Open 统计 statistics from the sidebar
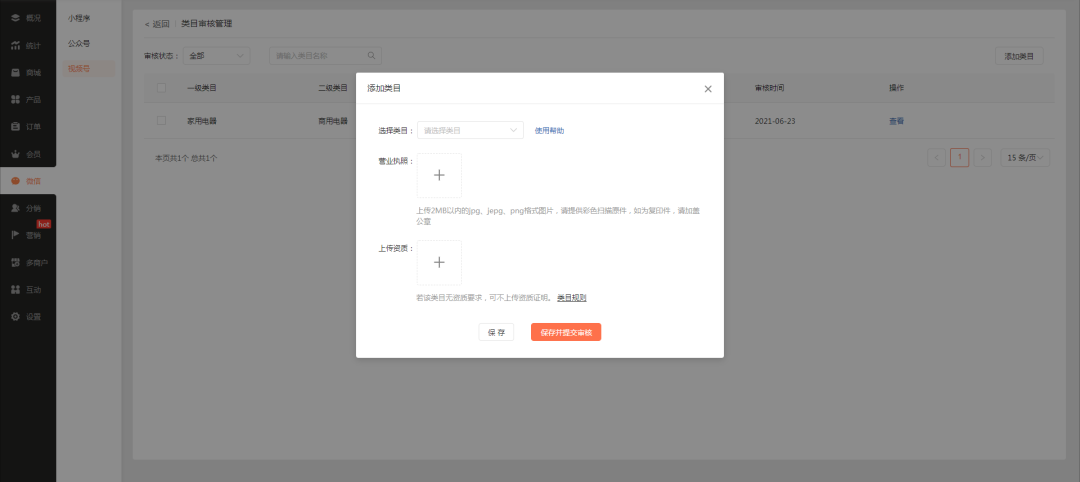This screenshot has height=482, width=1080. click(15, 45)
